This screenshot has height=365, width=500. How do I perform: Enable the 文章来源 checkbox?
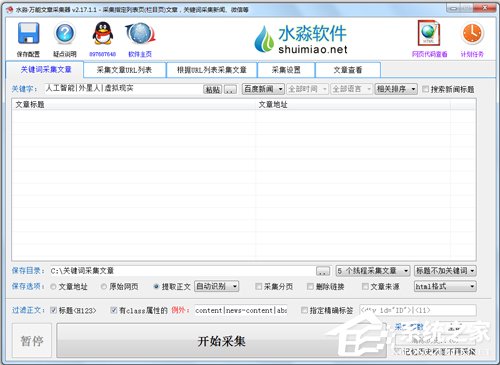pos(365,286)
